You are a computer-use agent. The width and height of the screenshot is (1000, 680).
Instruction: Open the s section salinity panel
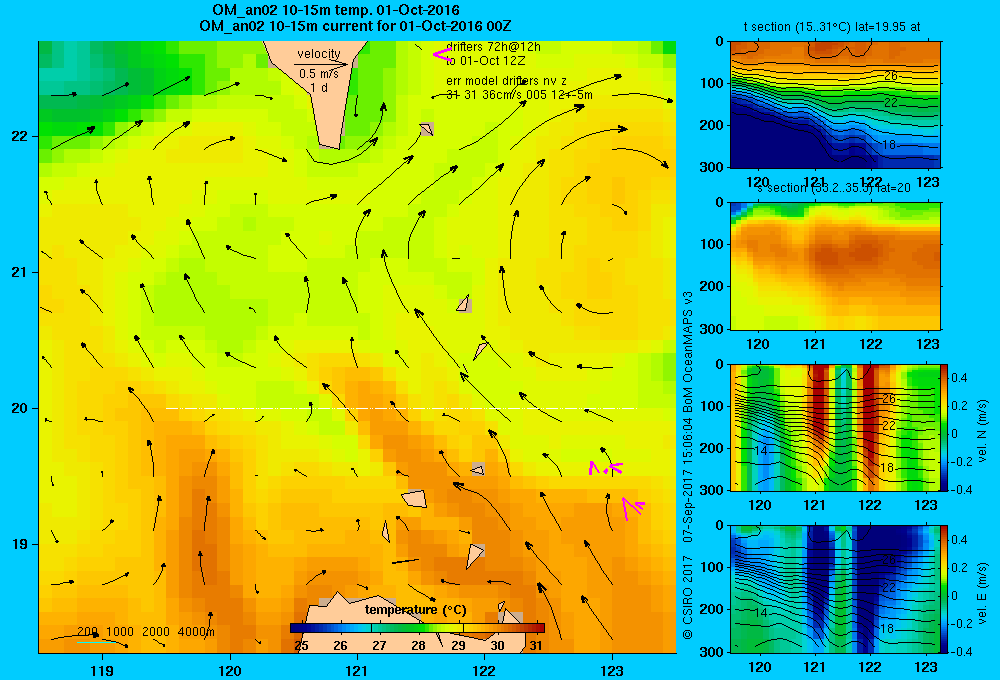(835, 266)
